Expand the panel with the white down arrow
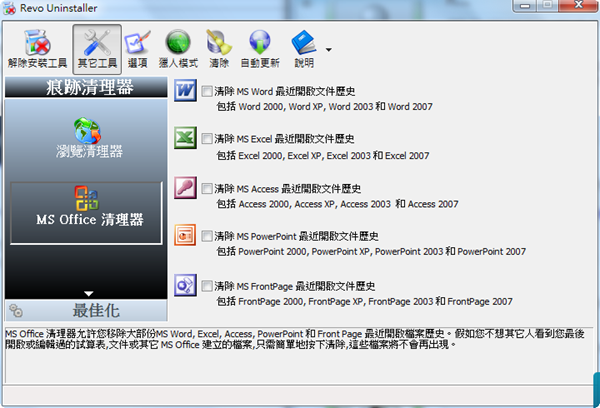This screenshot has height=408, width=600. pos(89,294)
